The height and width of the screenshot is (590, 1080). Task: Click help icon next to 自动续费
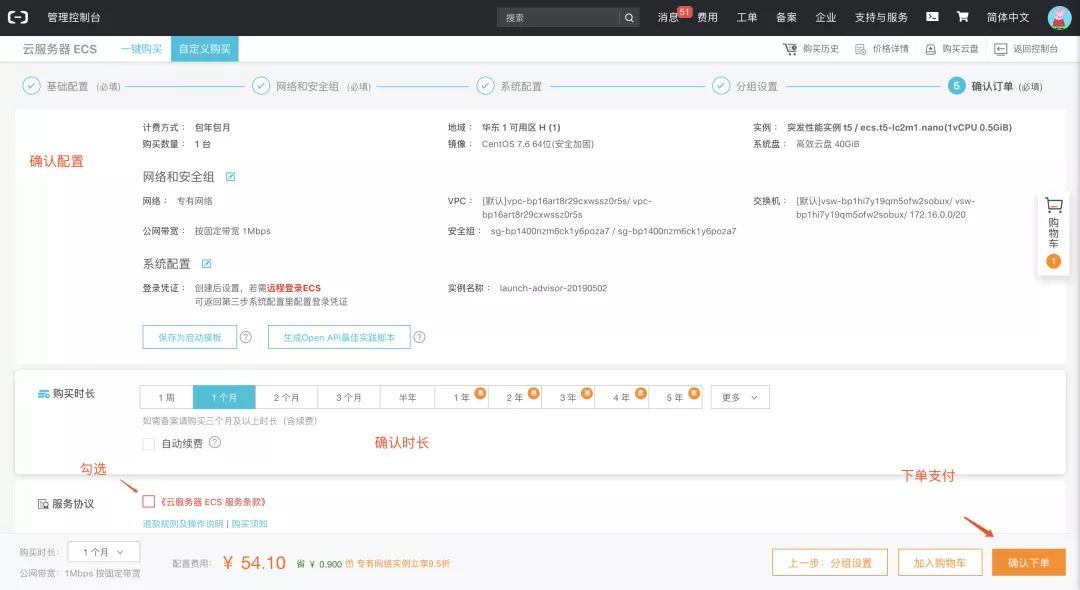215,443
